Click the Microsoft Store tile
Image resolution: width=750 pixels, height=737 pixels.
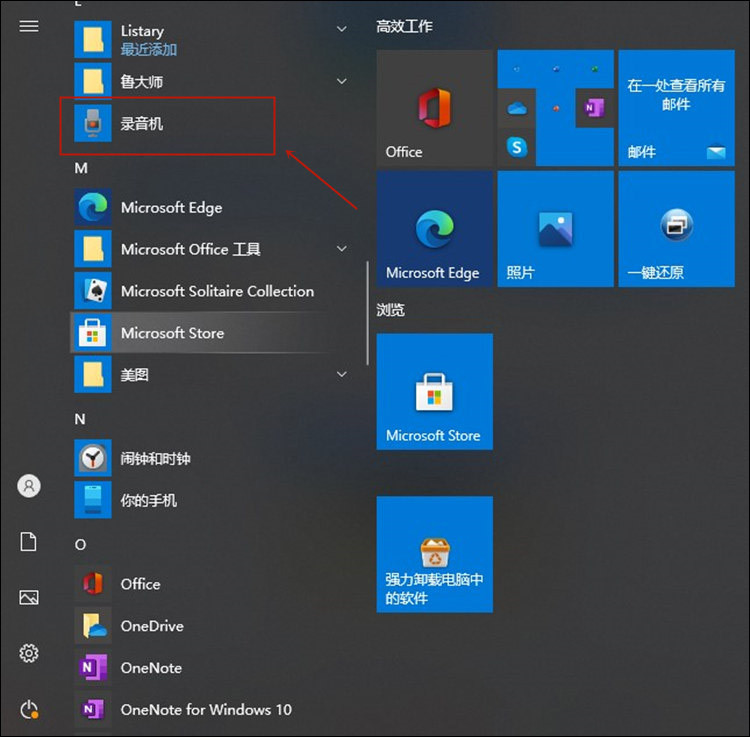[x=434, y=392]
